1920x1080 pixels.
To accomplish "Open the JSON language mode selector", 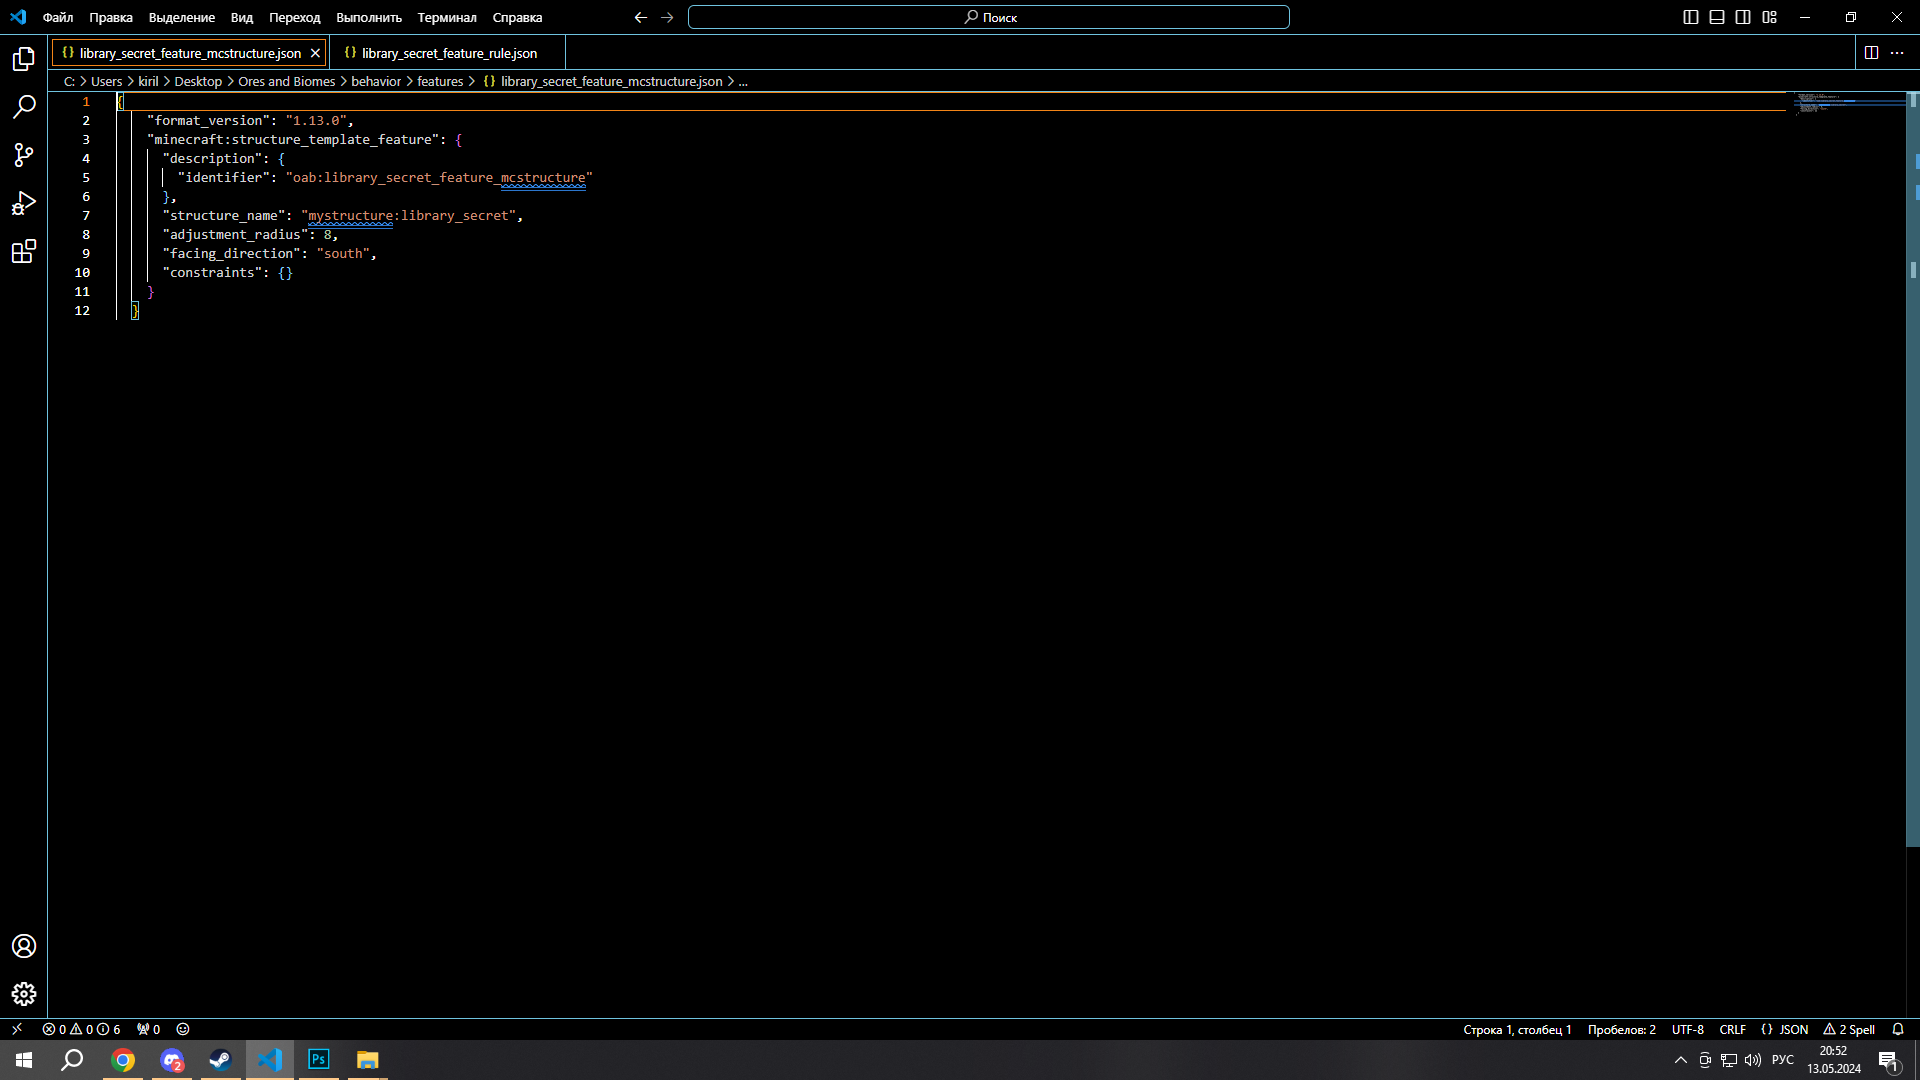I will click(1785, 1029).
